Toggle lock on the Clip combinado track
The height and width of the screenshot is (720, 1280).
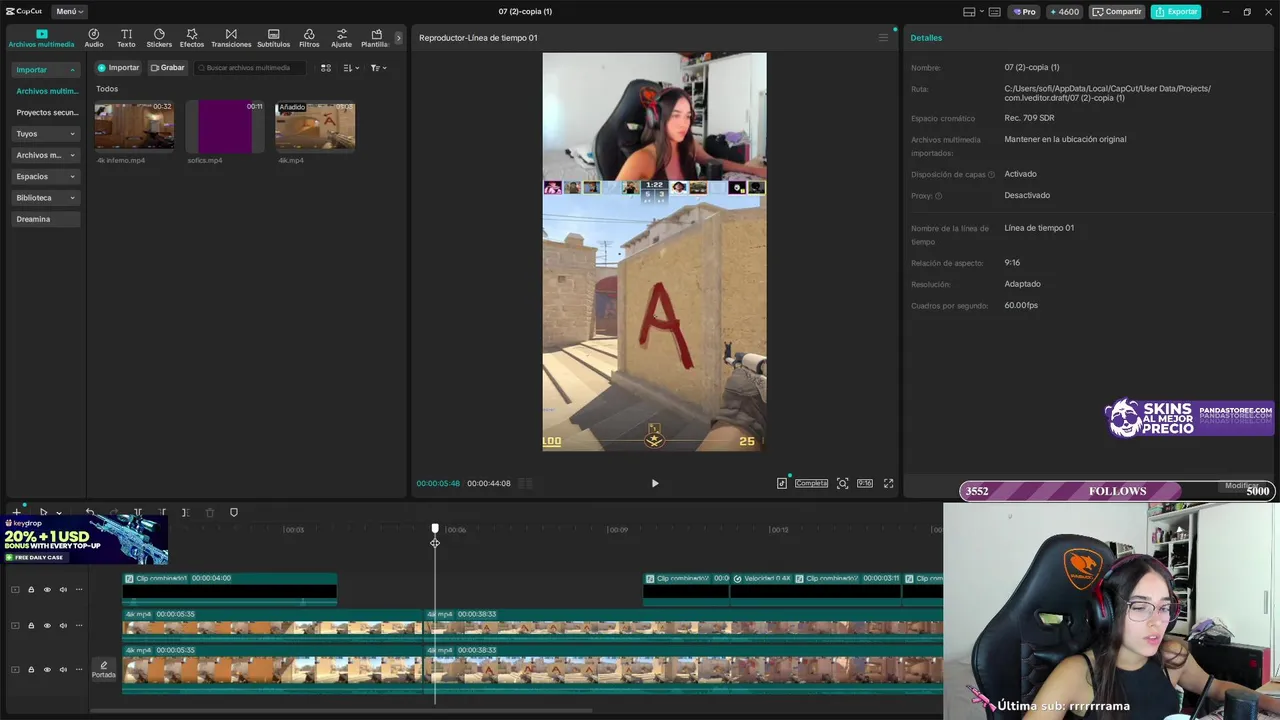pyautogui.click(x=31, y=590)
